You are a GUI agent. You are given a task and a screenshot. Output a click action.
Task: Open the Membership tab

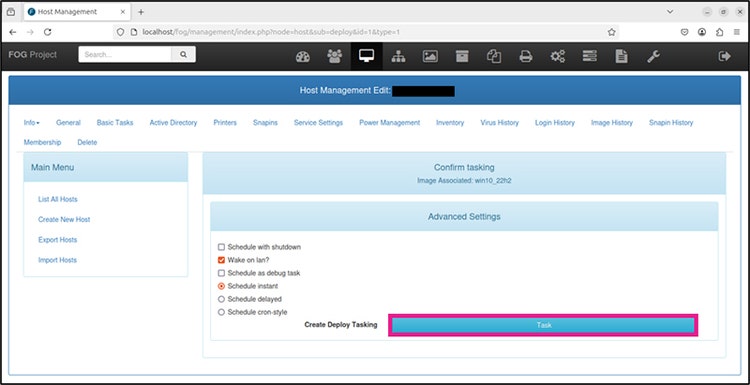coord(42,143)
